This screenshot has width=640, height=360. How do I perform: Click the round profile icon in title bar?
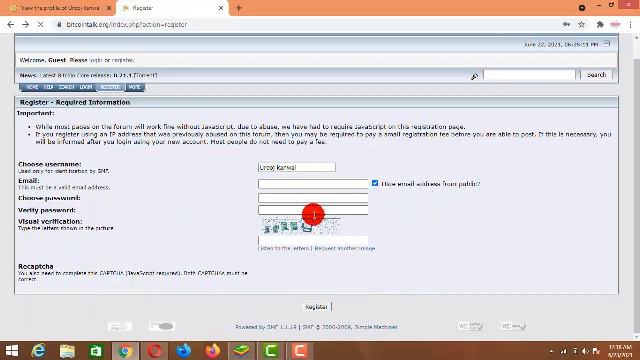582,8
